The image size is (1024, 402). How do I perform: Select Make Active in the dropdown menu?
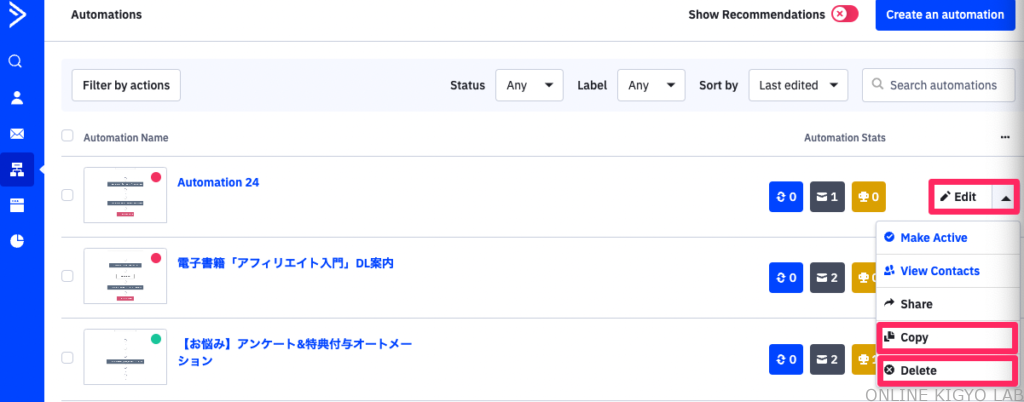pyautogui.click(x=947, y=238)
